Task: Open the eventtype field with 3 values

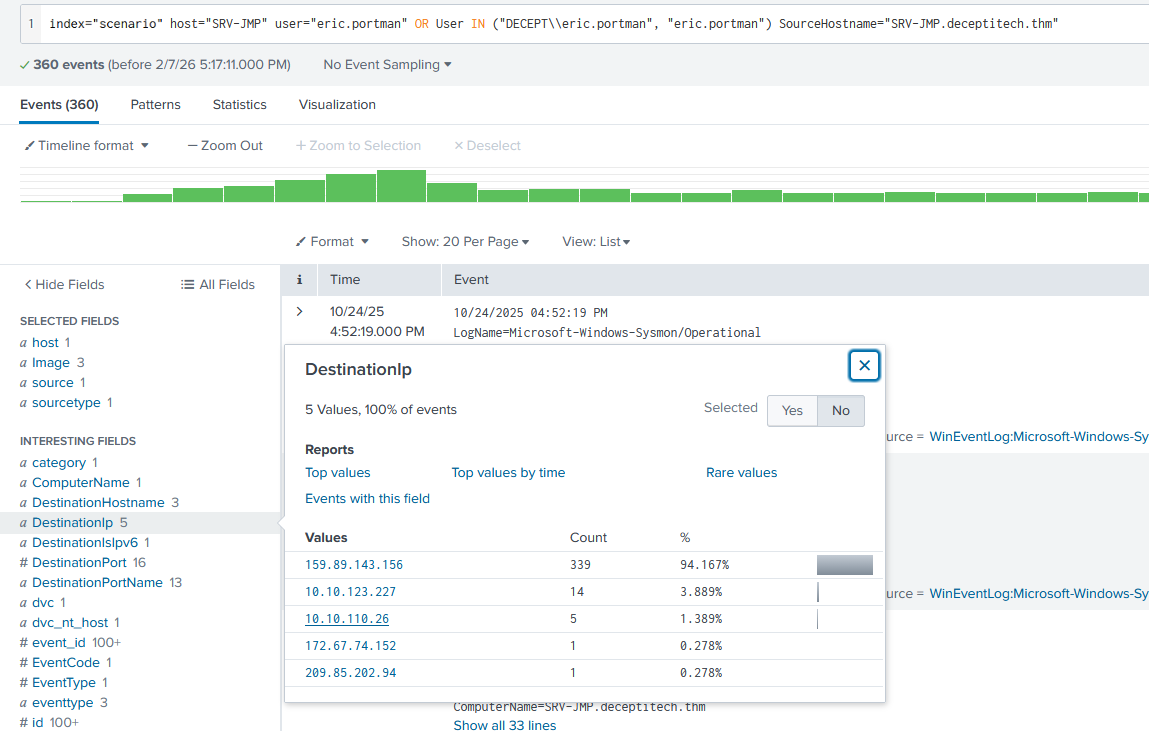Action: pos(63,702)
